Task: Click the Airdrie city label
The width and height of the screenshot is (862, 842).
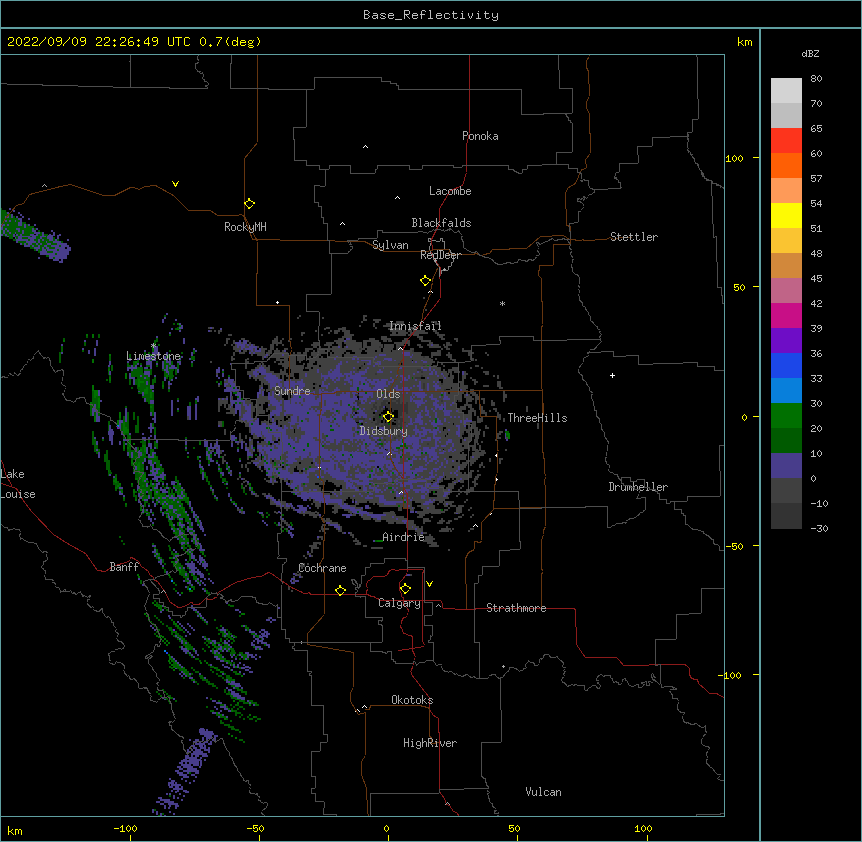Action: (x=404, y=537)
